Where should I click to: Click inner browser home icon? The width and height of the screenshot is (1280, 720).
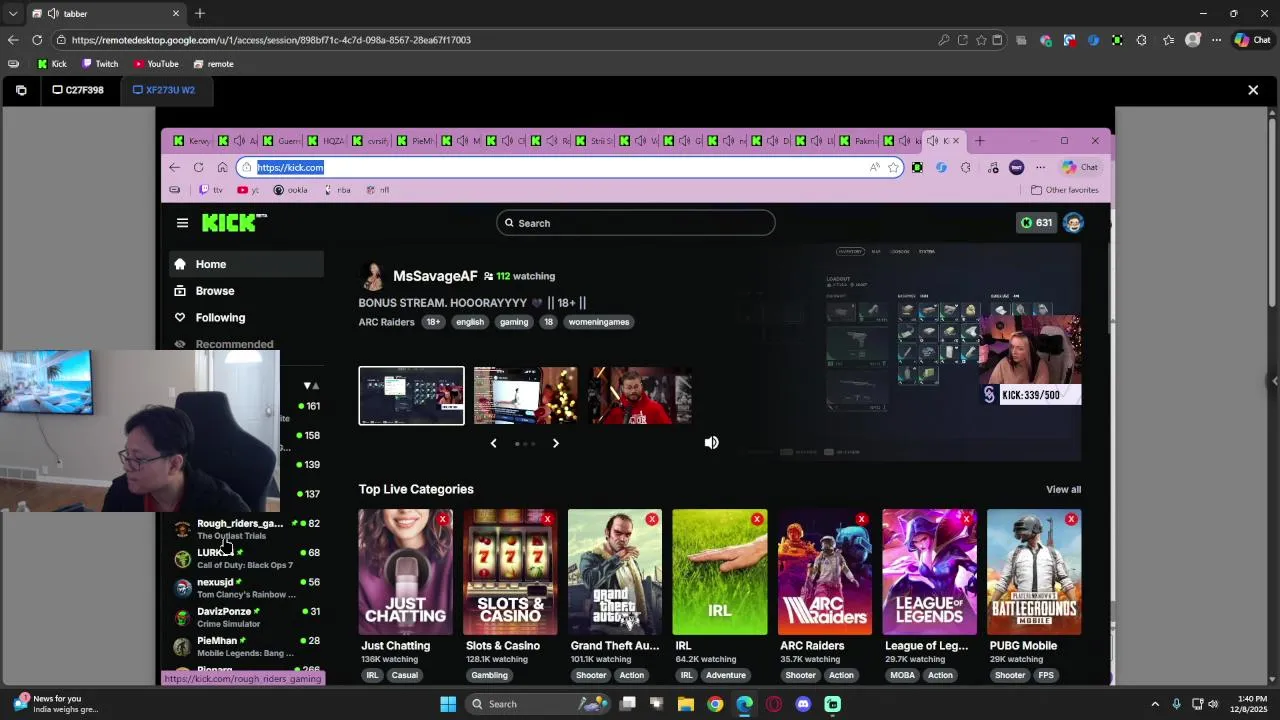[222, 168]
